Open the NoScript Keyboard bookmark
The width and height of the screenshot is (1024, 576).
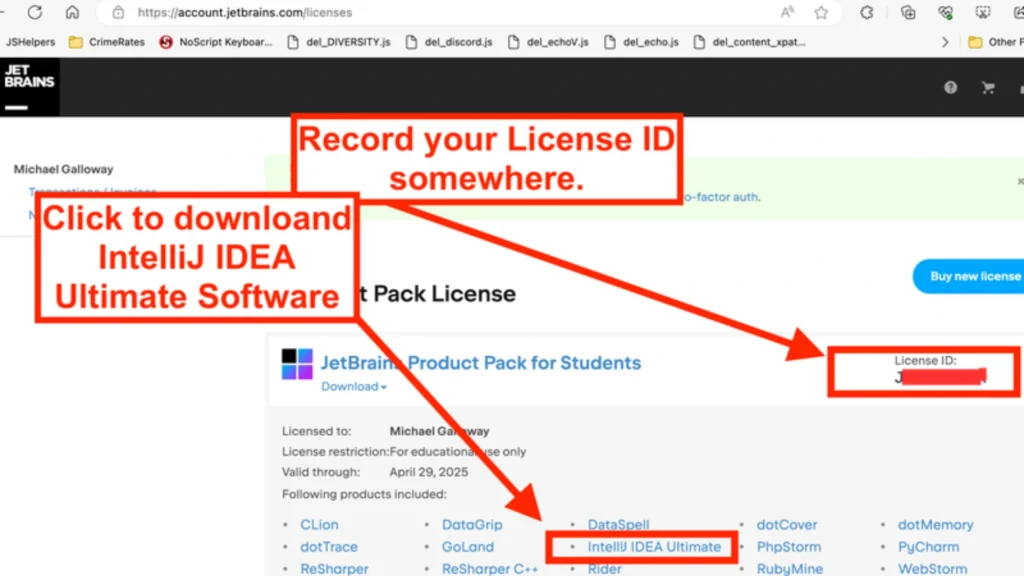coord(216,42)
